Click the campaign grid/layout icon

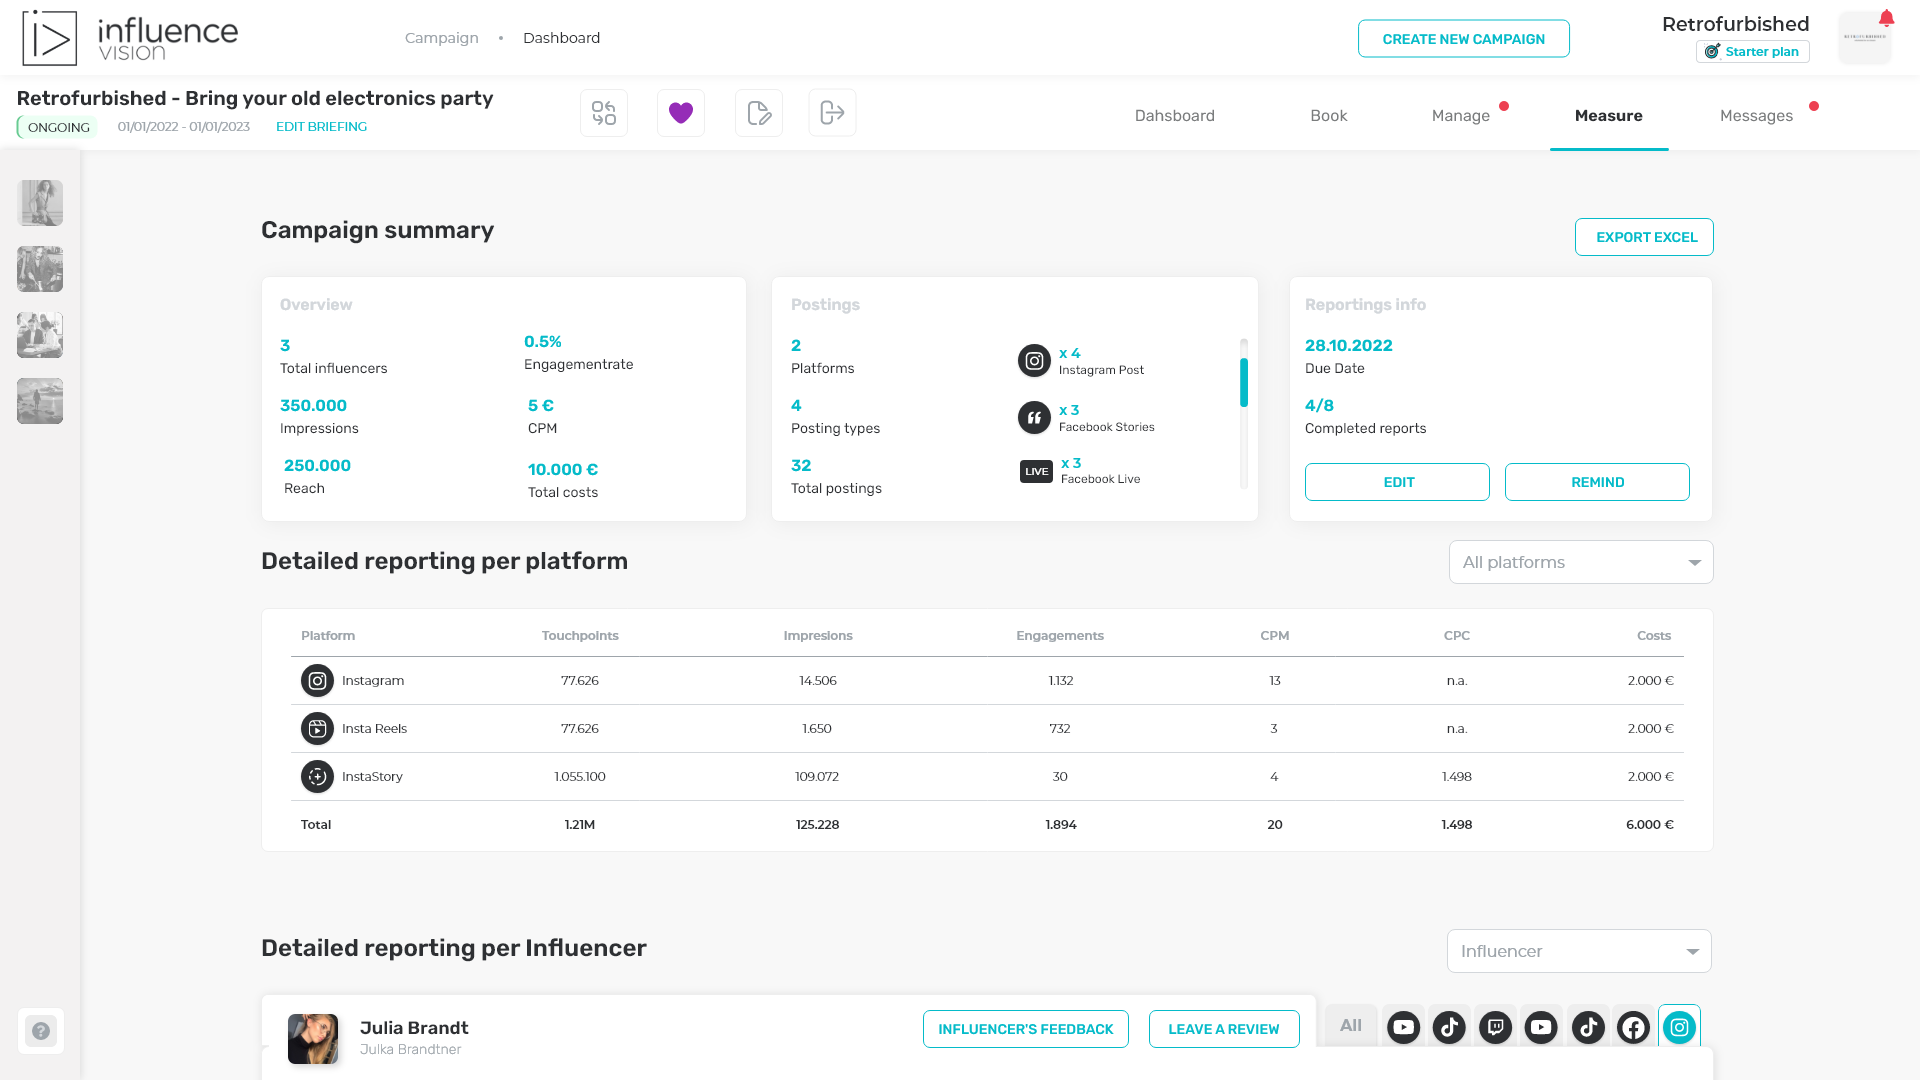coord(603,113)
